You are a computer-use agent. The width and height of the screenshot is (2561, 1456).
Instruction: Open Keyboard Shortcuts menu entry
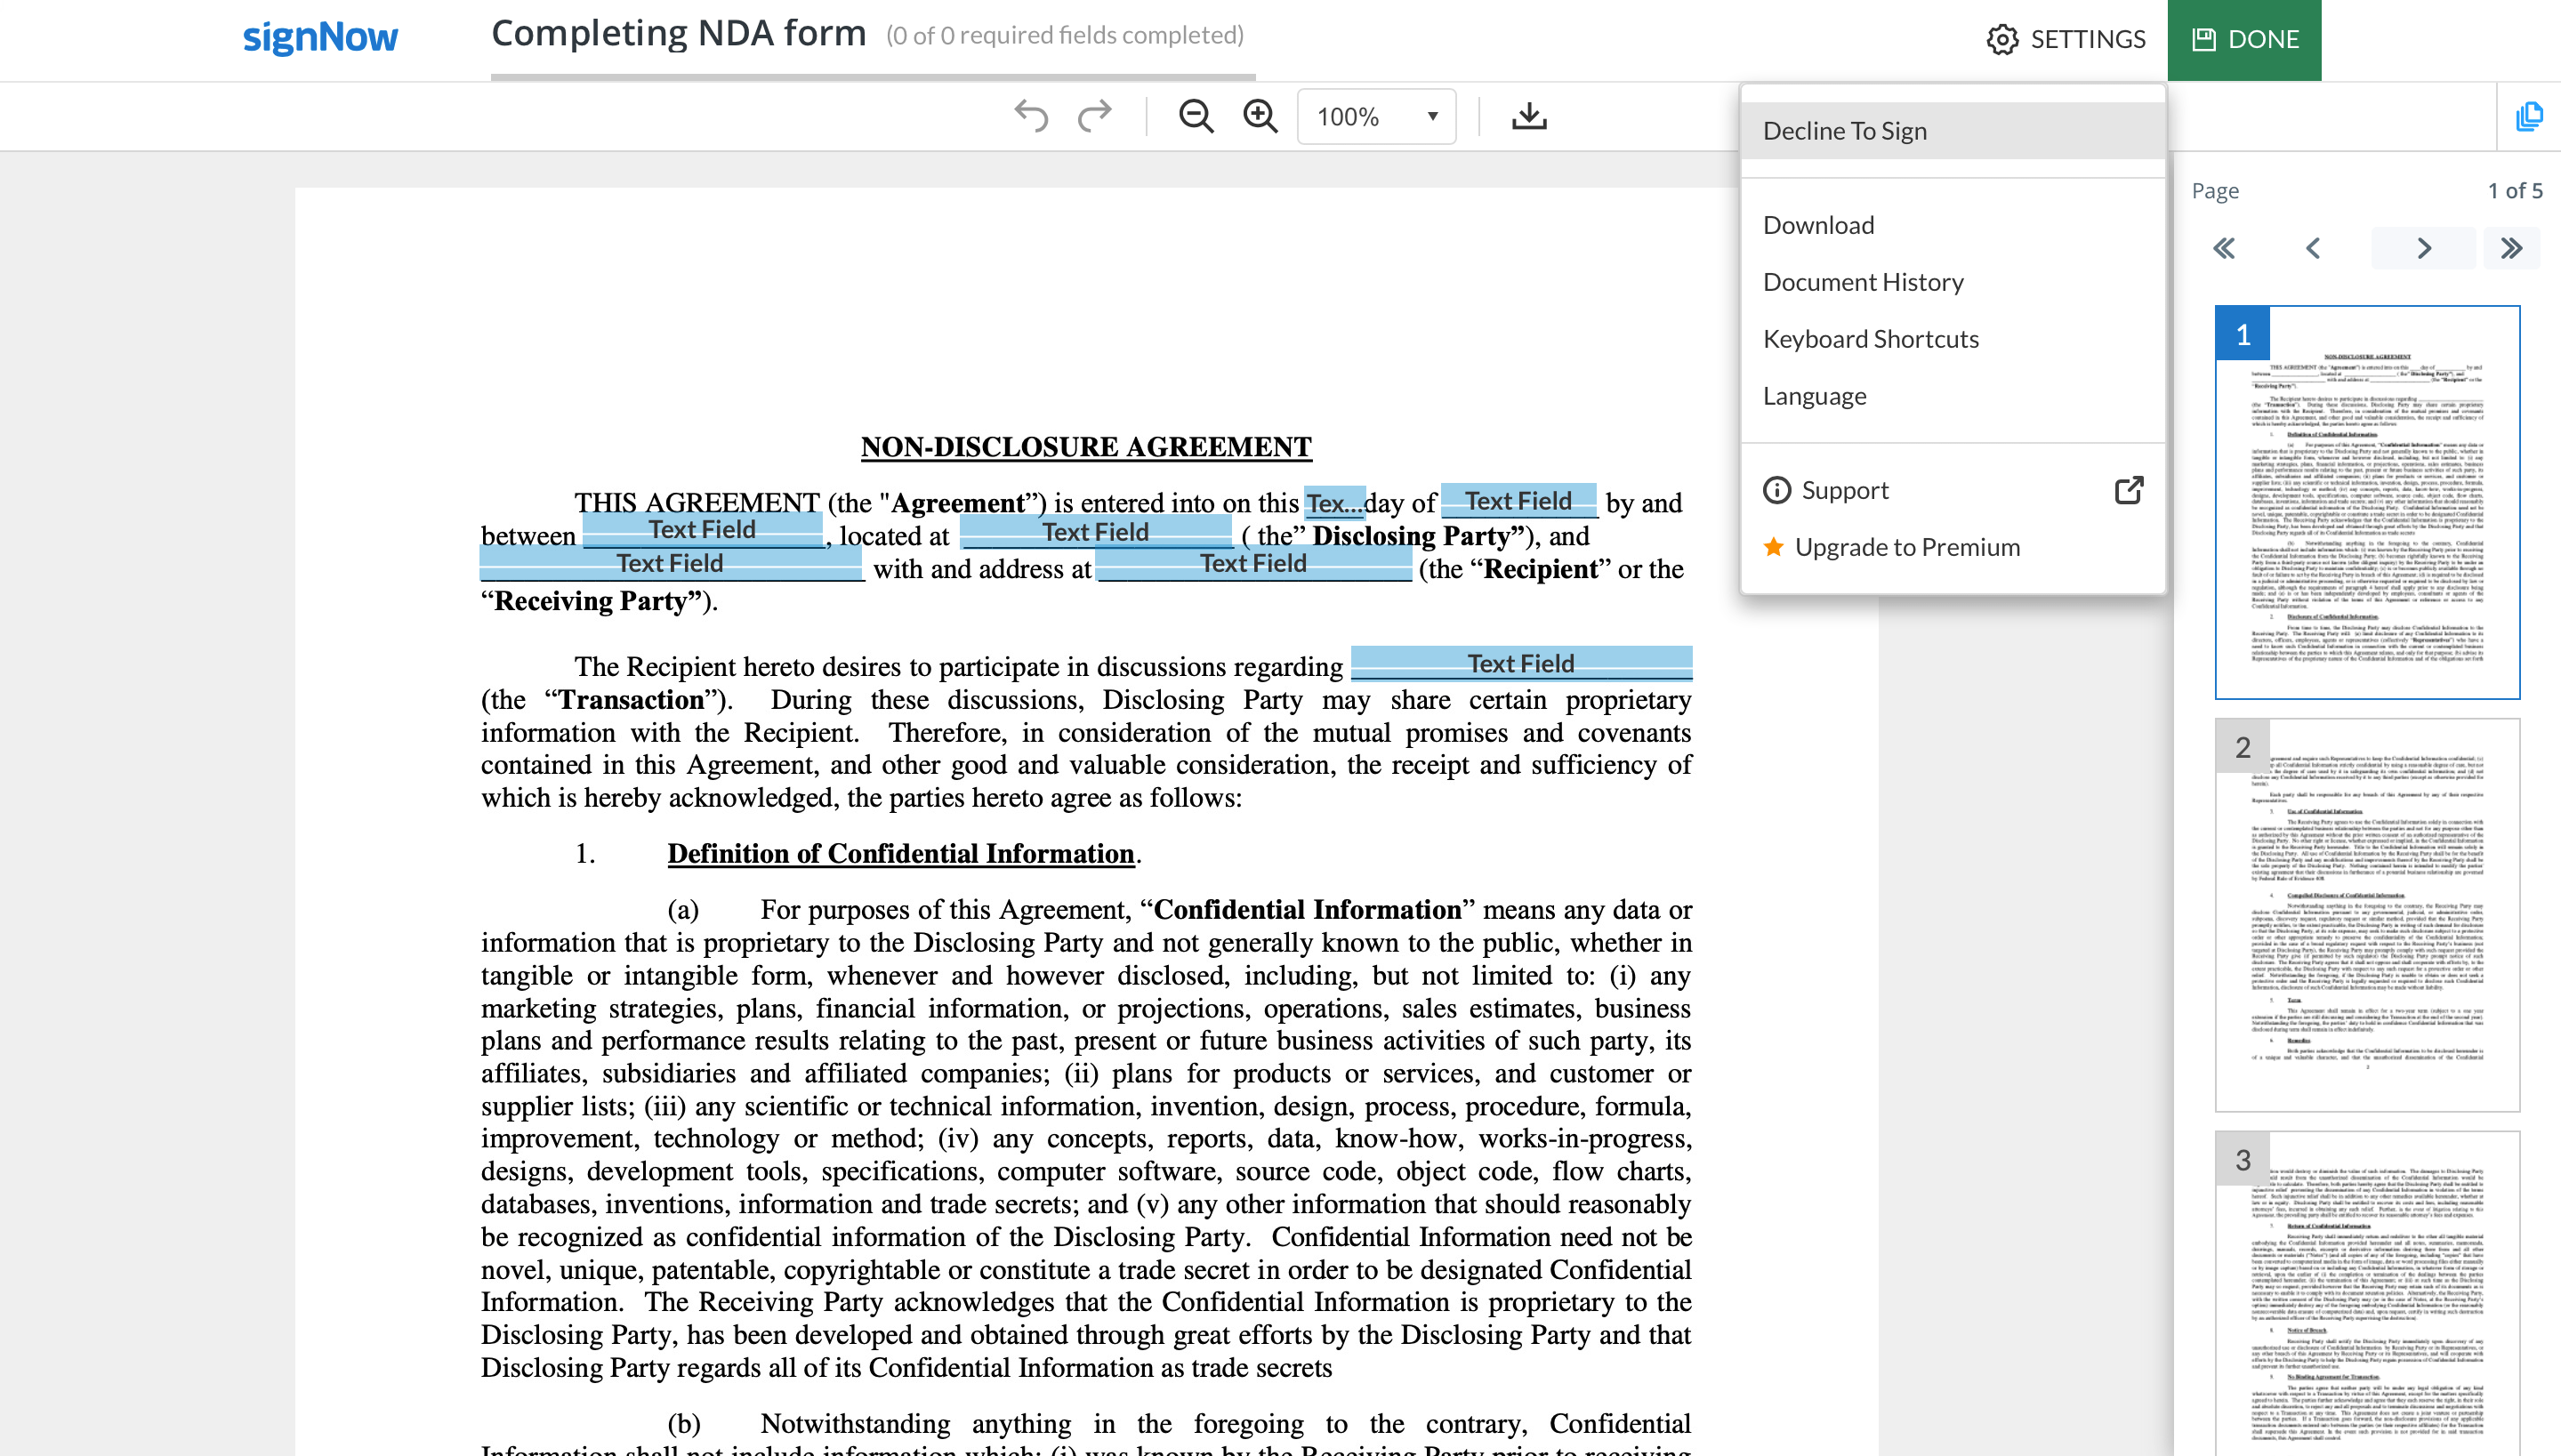(1870, 339)
